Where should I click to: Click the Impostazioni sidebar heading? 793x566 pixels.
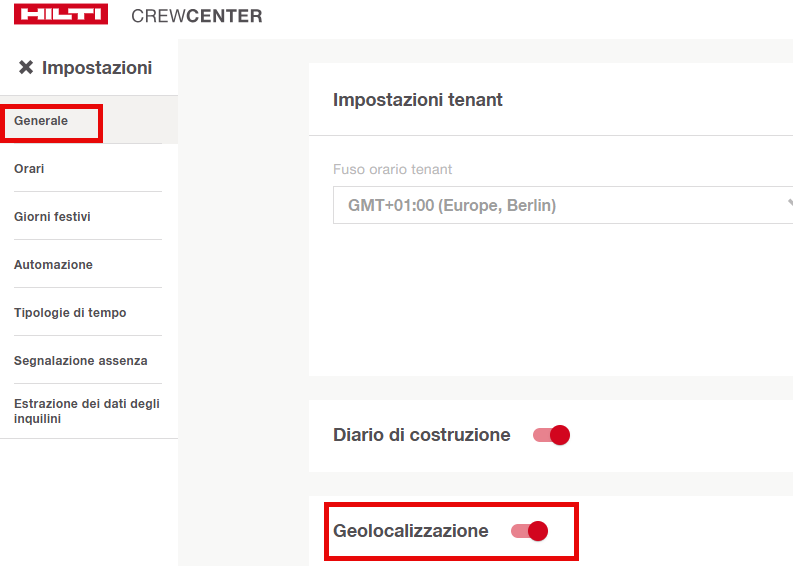pyautogui.click(x=97, y=68)
